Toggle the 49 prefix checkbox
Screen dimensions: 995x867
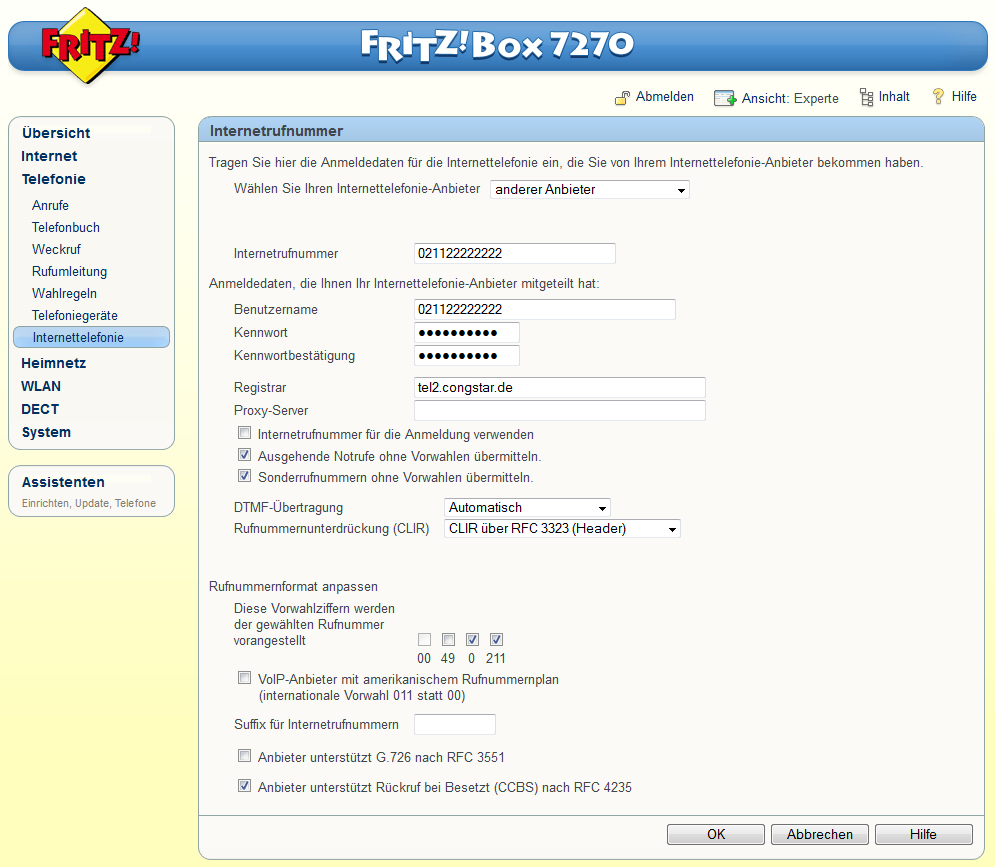pos(448,639)
